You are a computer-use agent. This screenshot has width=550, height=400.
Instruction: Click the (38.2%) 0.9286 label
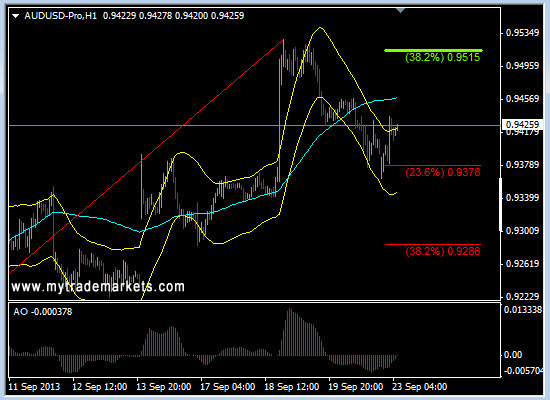coord(443,251)
